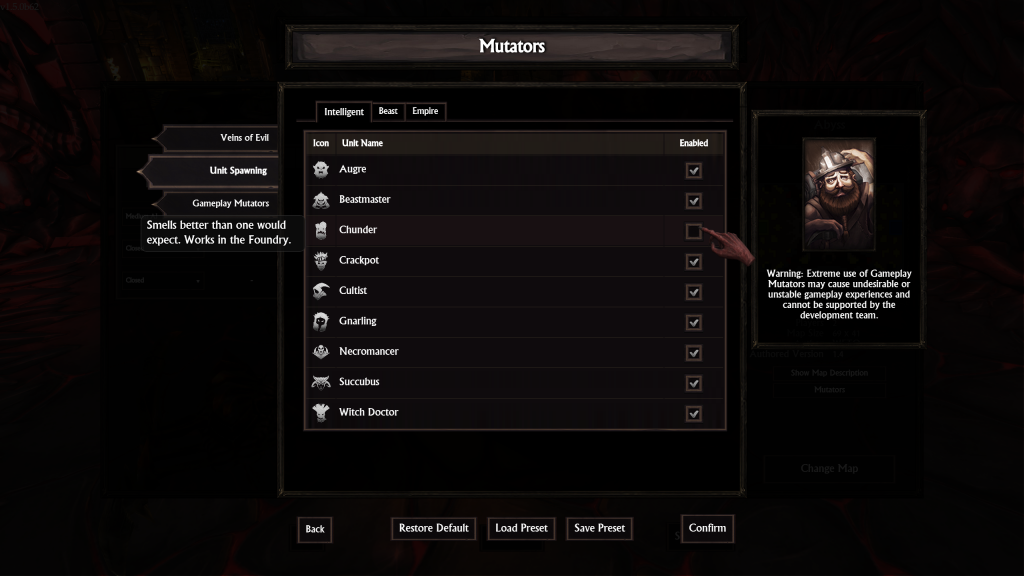Click the Crackpot unit icon
The image size is (1024, 576).
(321, 261)
